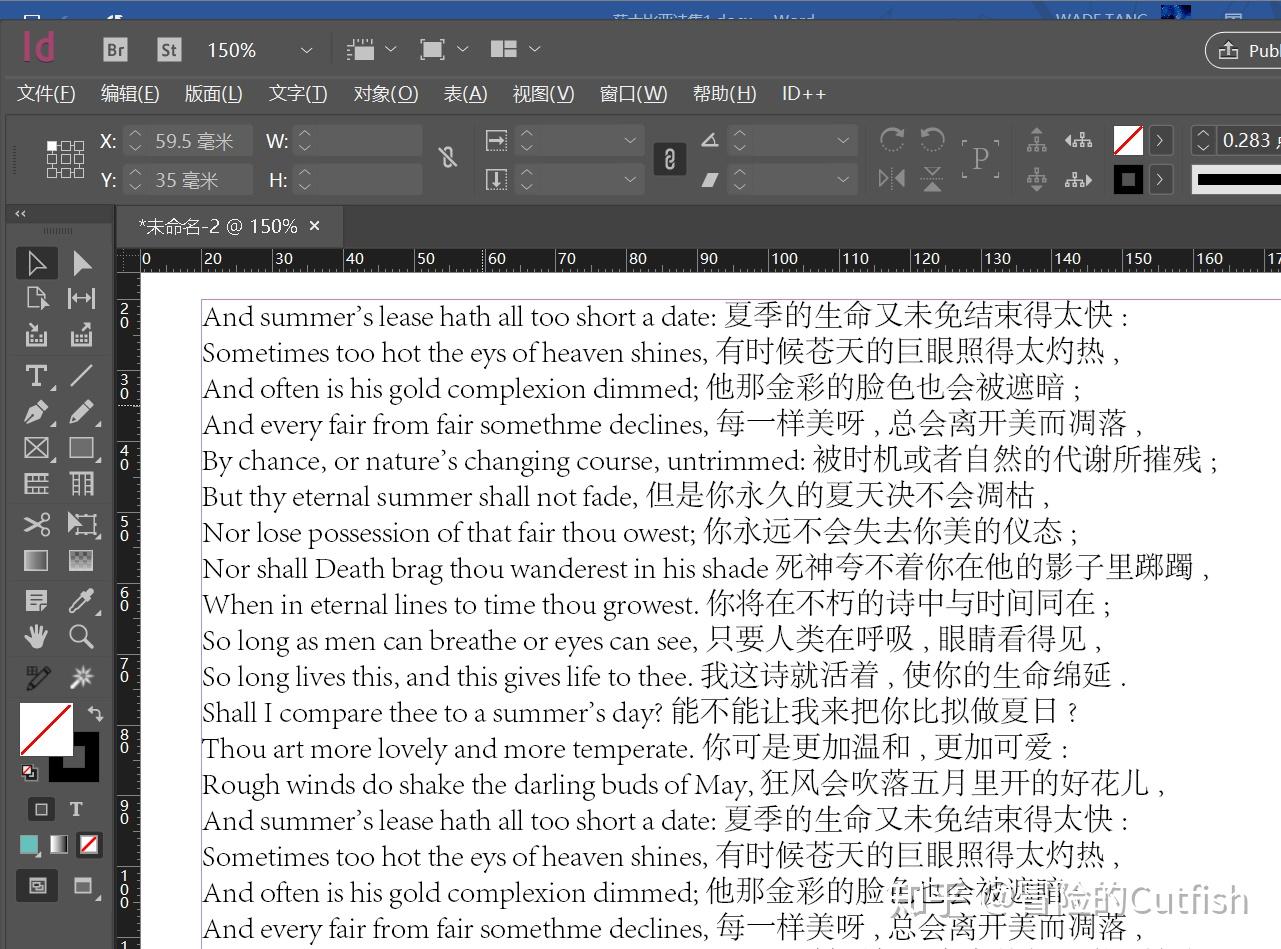
Task: Select the Zoom tool
Action: pyautogui.click(x=84, y=636)
